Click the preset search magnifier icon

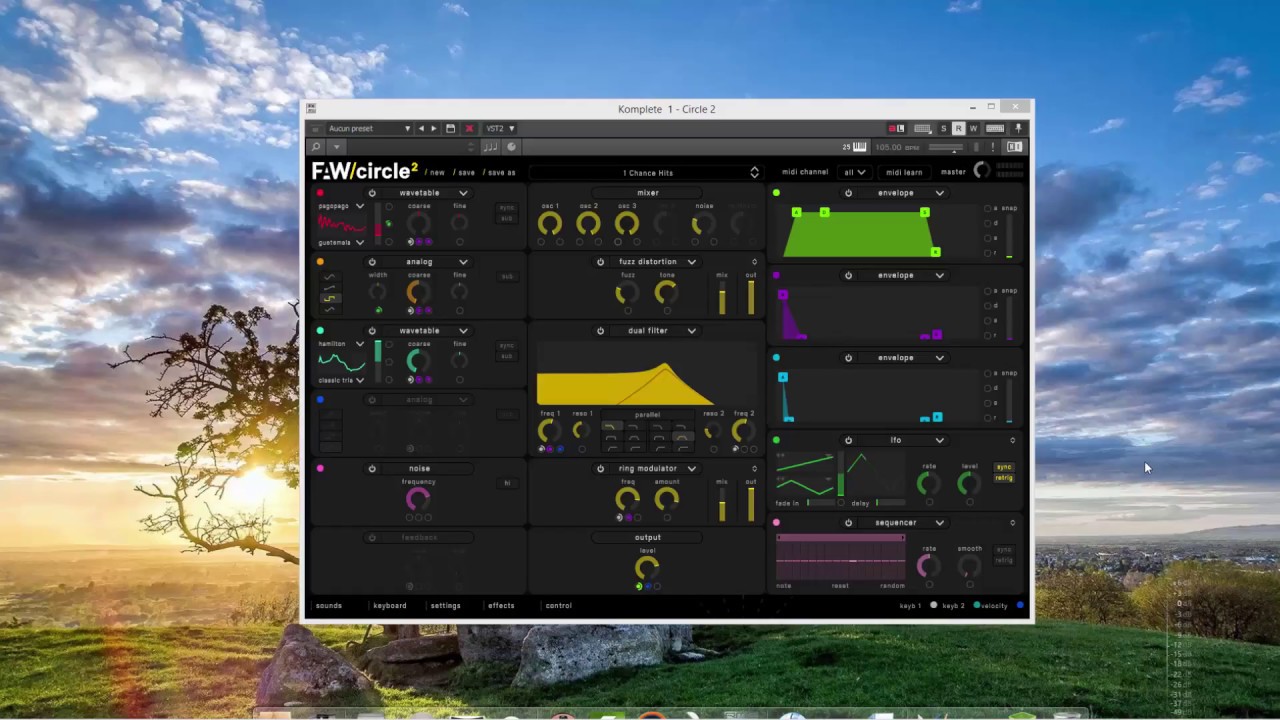click(316, 147)
